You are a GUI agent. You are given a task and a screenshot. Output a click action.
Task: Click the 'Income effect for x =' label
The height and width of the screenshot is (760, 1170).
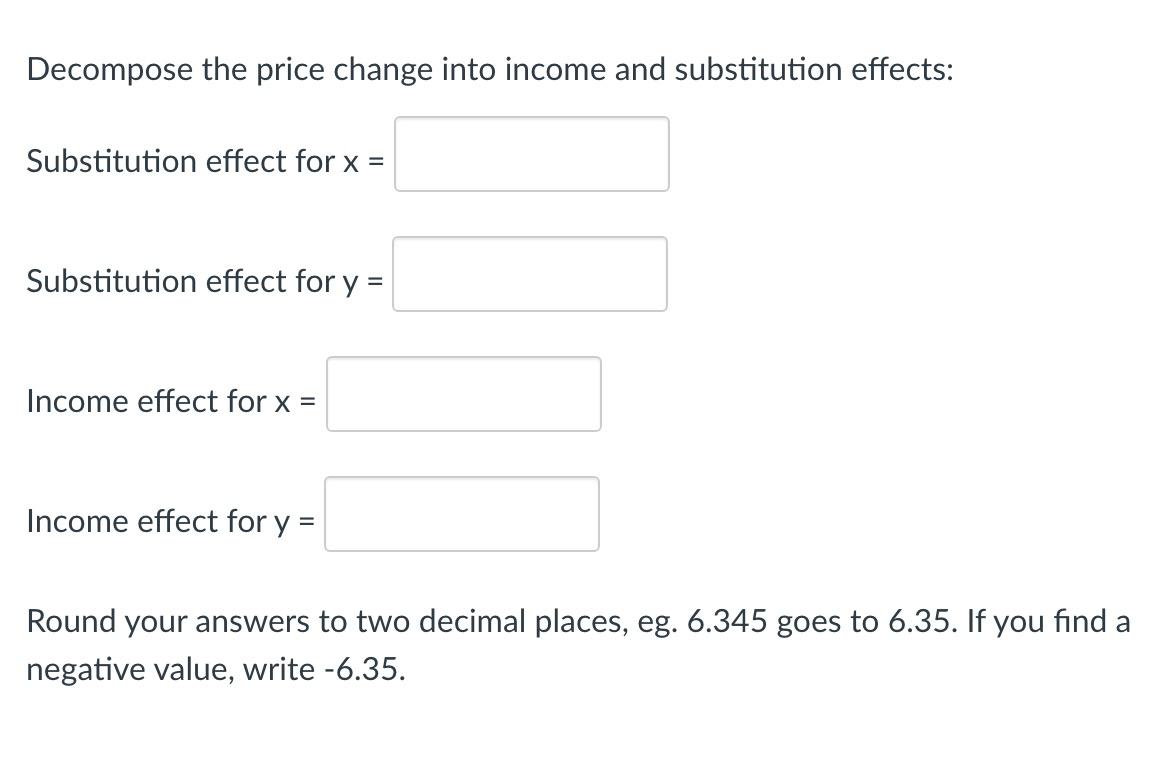(171, 401)
